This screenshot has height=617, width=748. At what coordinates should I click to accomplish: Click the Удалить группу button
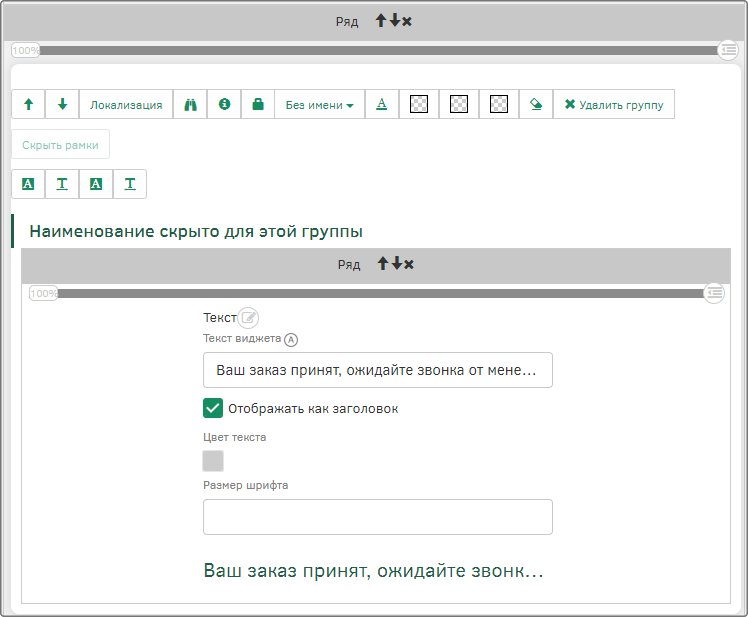[614, 104]
